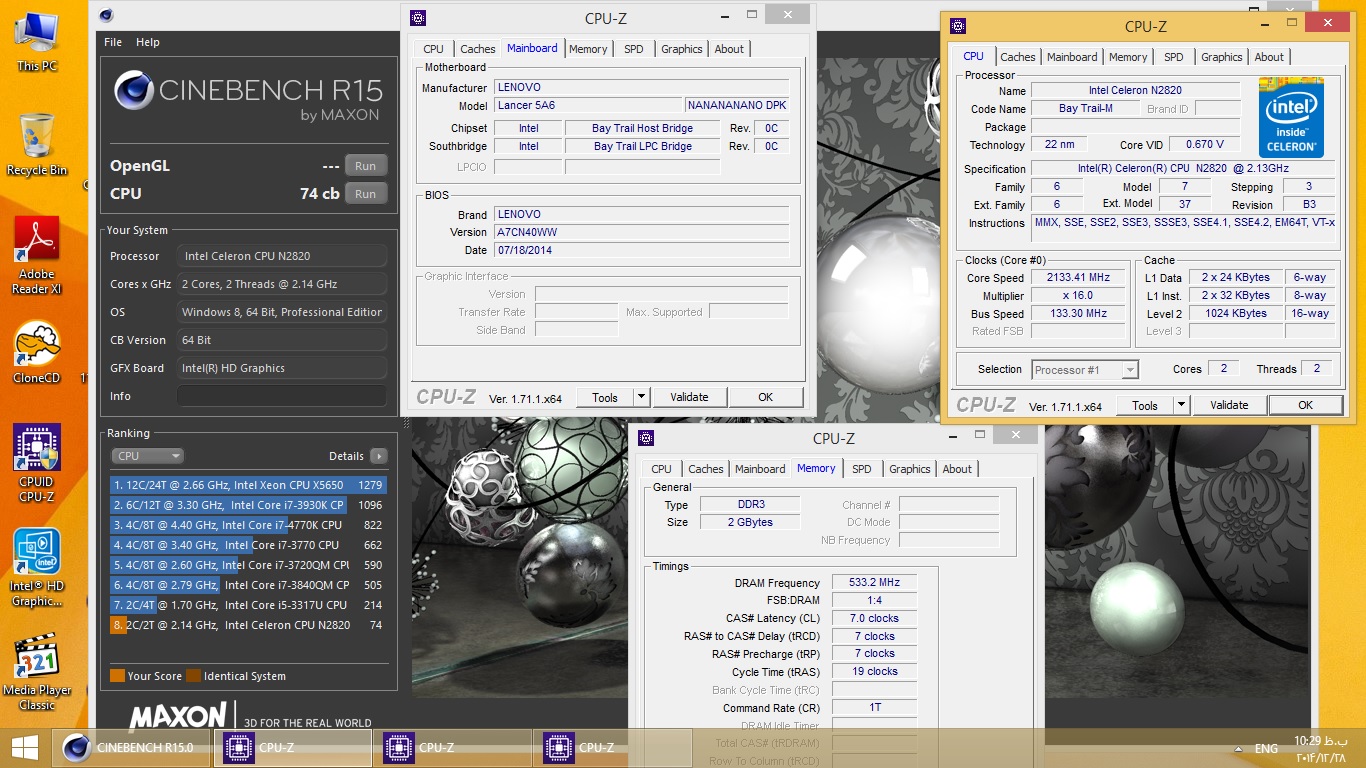Run the OpenGL benchmark

[x=366, y=166]
